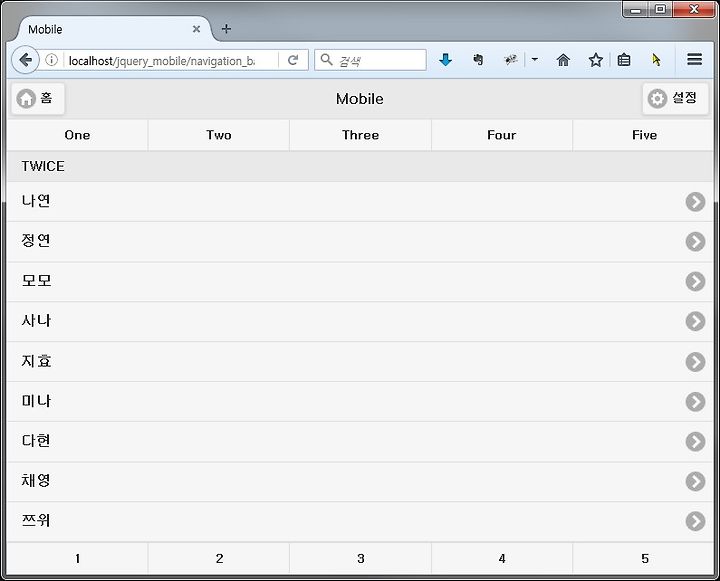Image resolution: width=720 pixels, height=581 pixels.
Task: Click the chevron arrow on 사나 row
Action: pyautogui.click(x=695, y=322)
